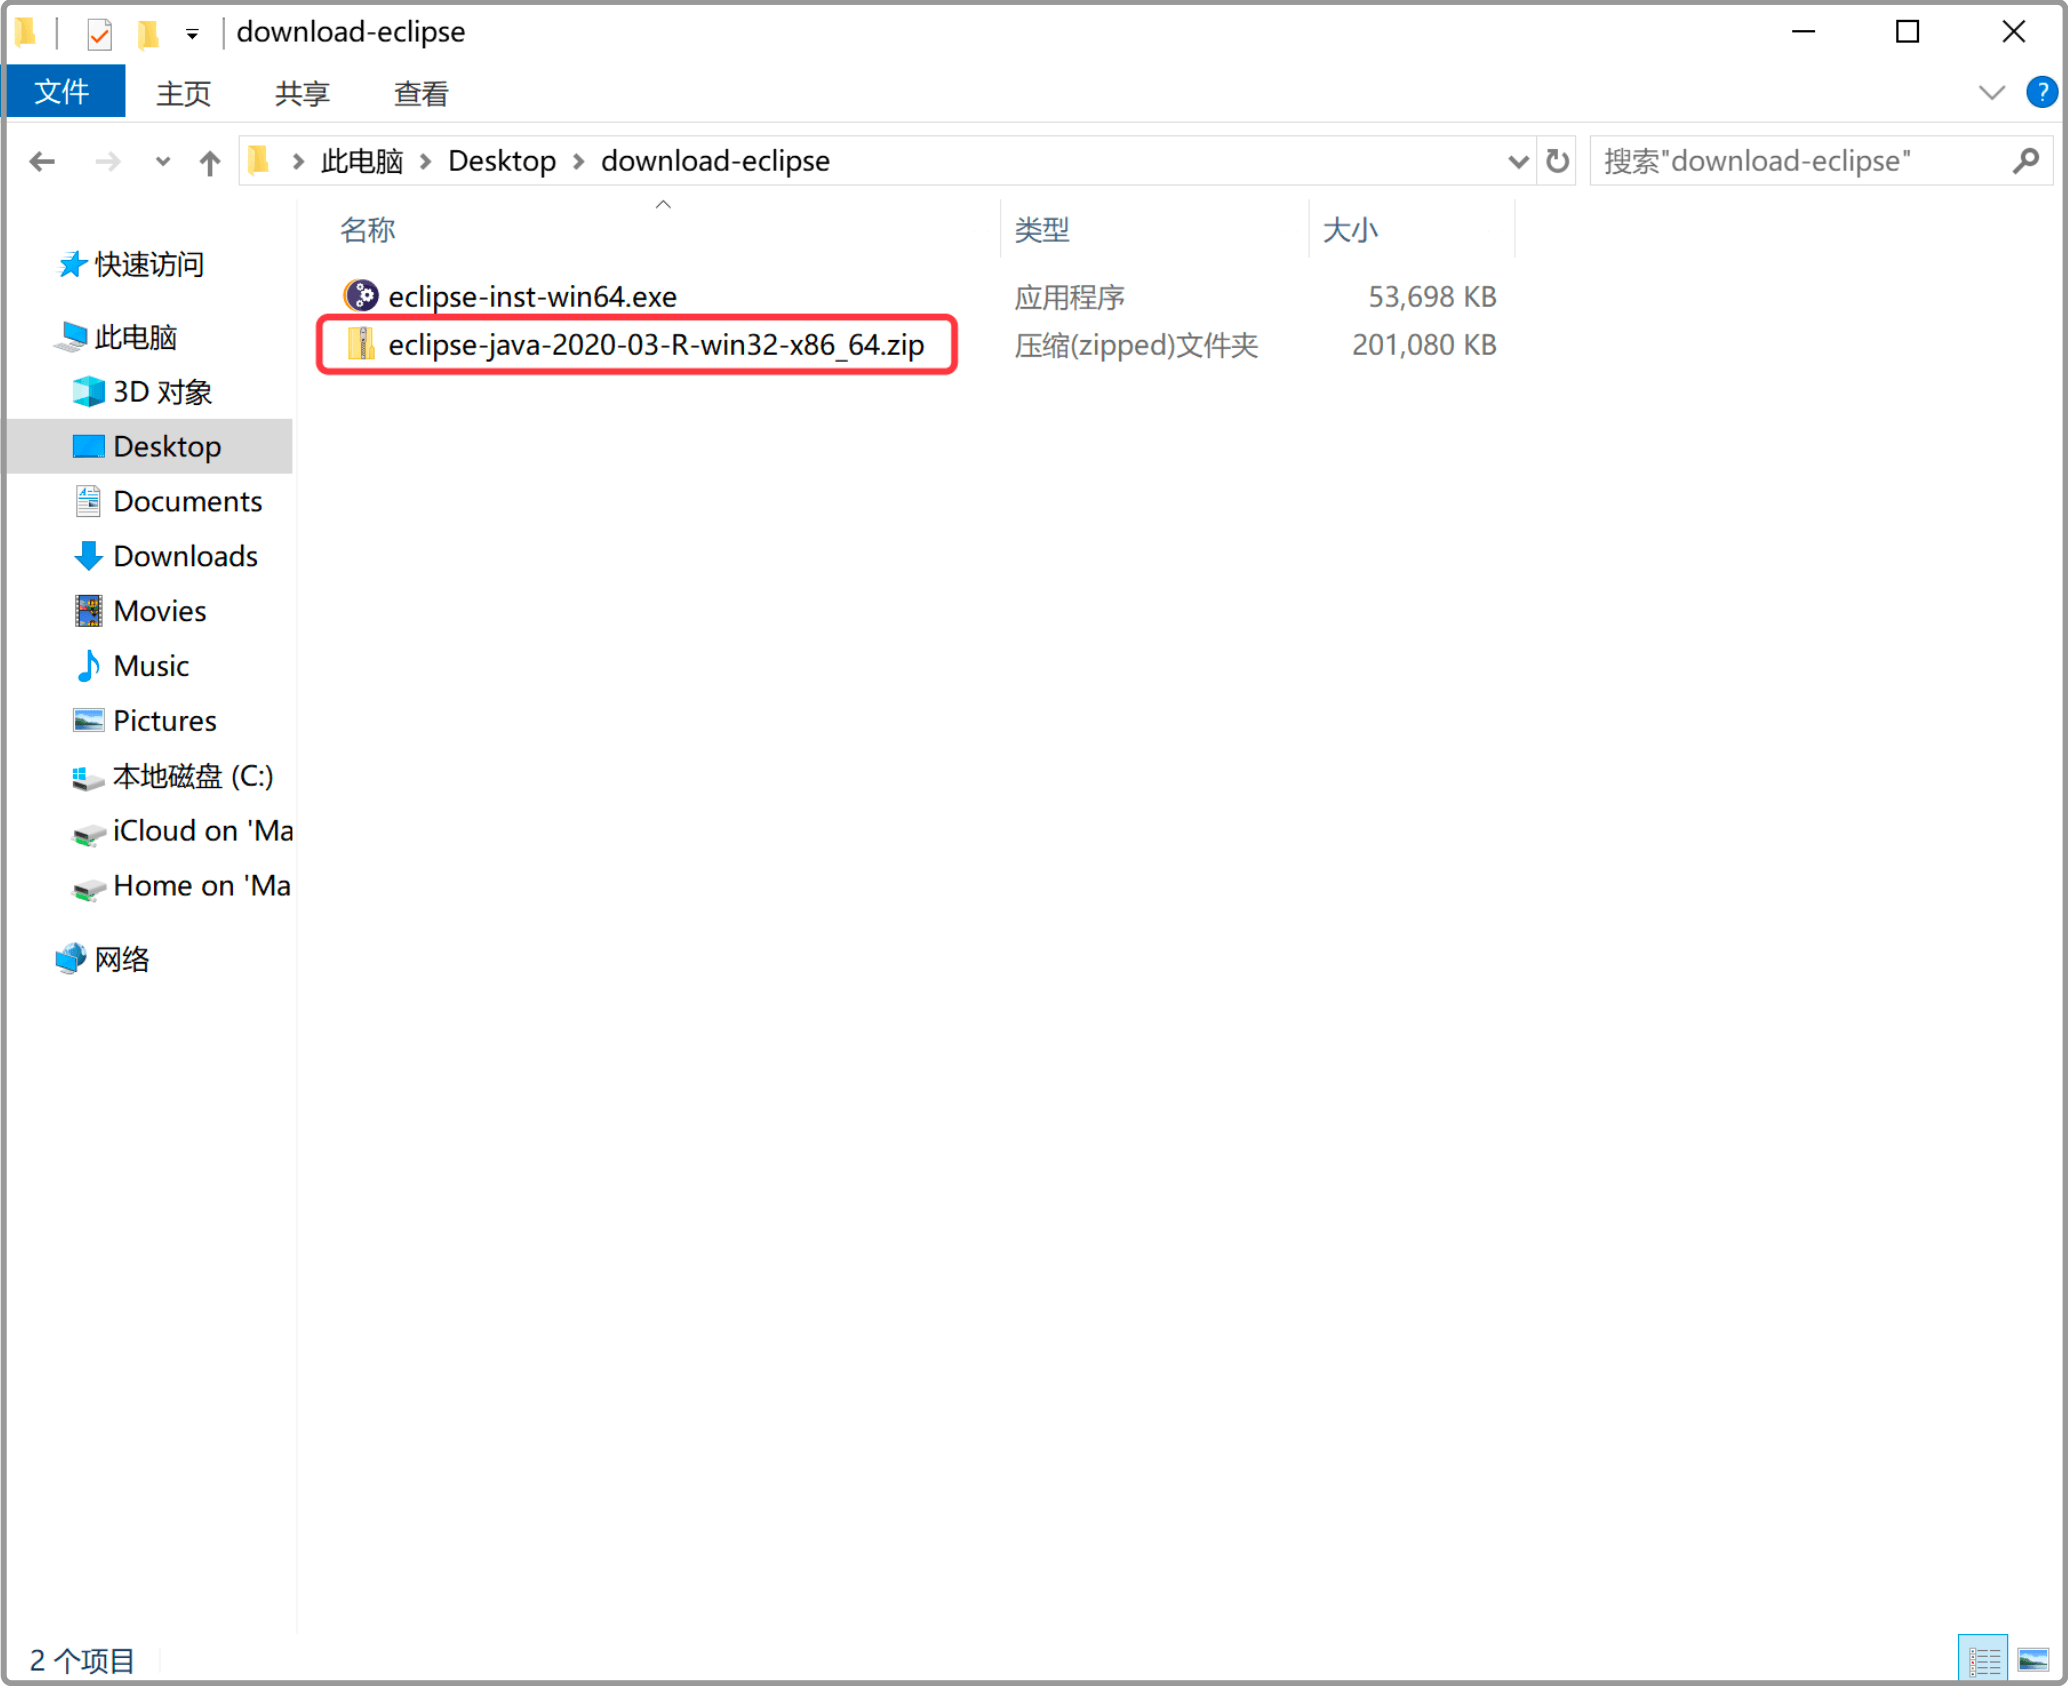Open the customize quick access toolbar dropdown

(192, 34)
